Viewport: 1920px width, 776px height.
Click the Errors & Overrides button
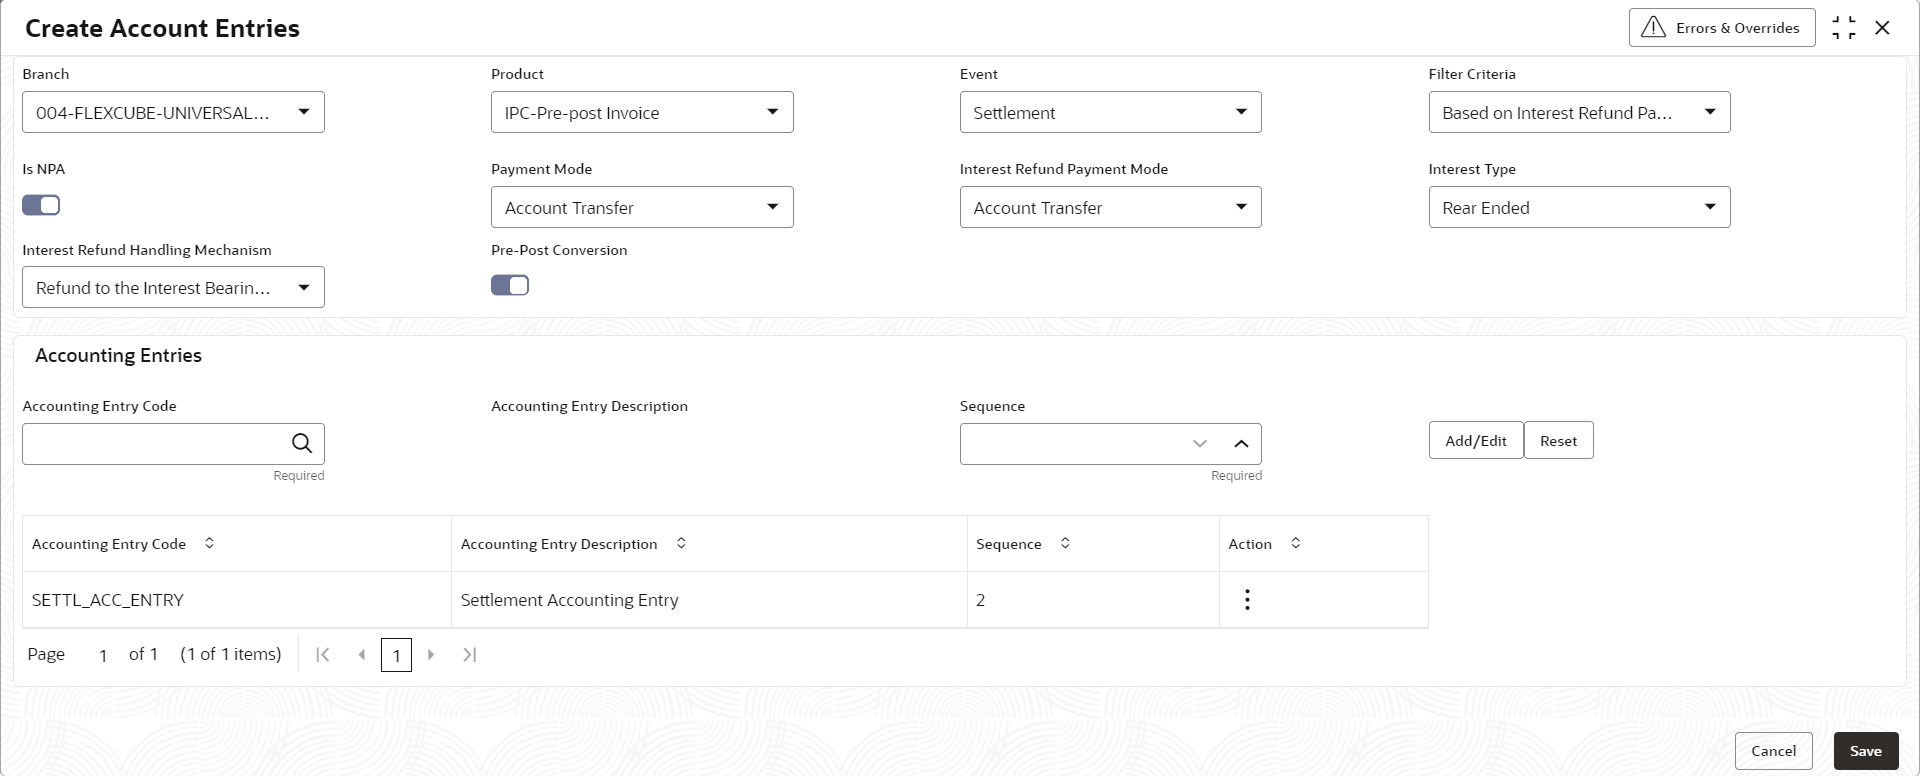(x=1721, y=28)
